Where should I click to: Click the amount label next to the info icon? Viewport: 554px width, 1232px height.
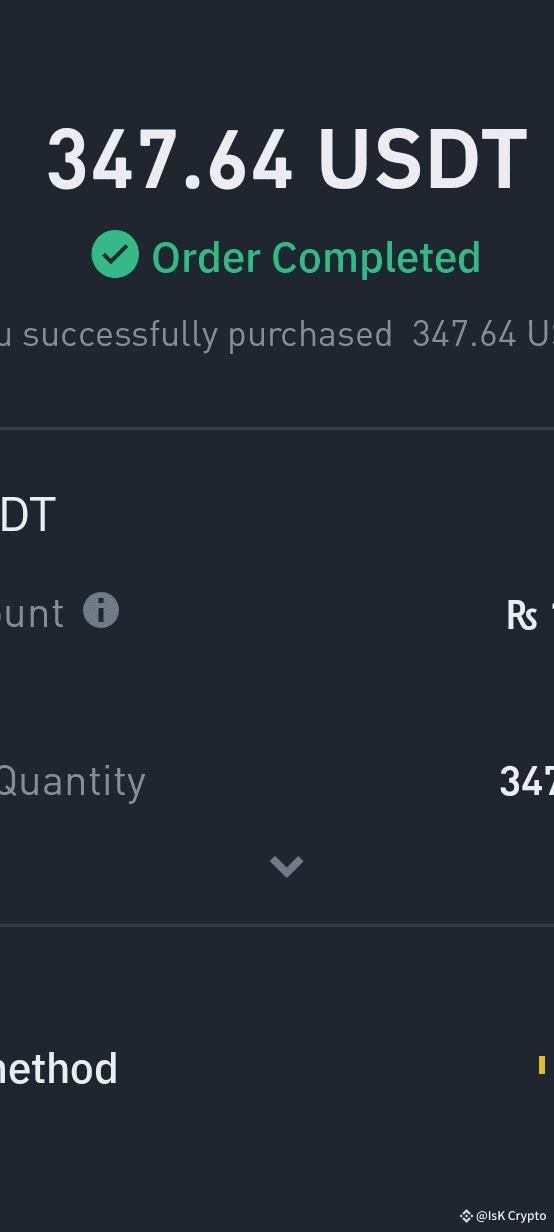[x=32, y=613]
